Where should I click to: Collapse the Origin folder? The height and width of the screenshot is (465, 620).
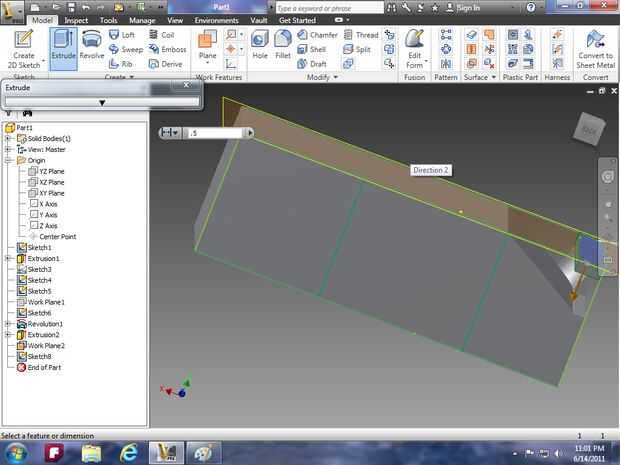click(x=8, y=160)
